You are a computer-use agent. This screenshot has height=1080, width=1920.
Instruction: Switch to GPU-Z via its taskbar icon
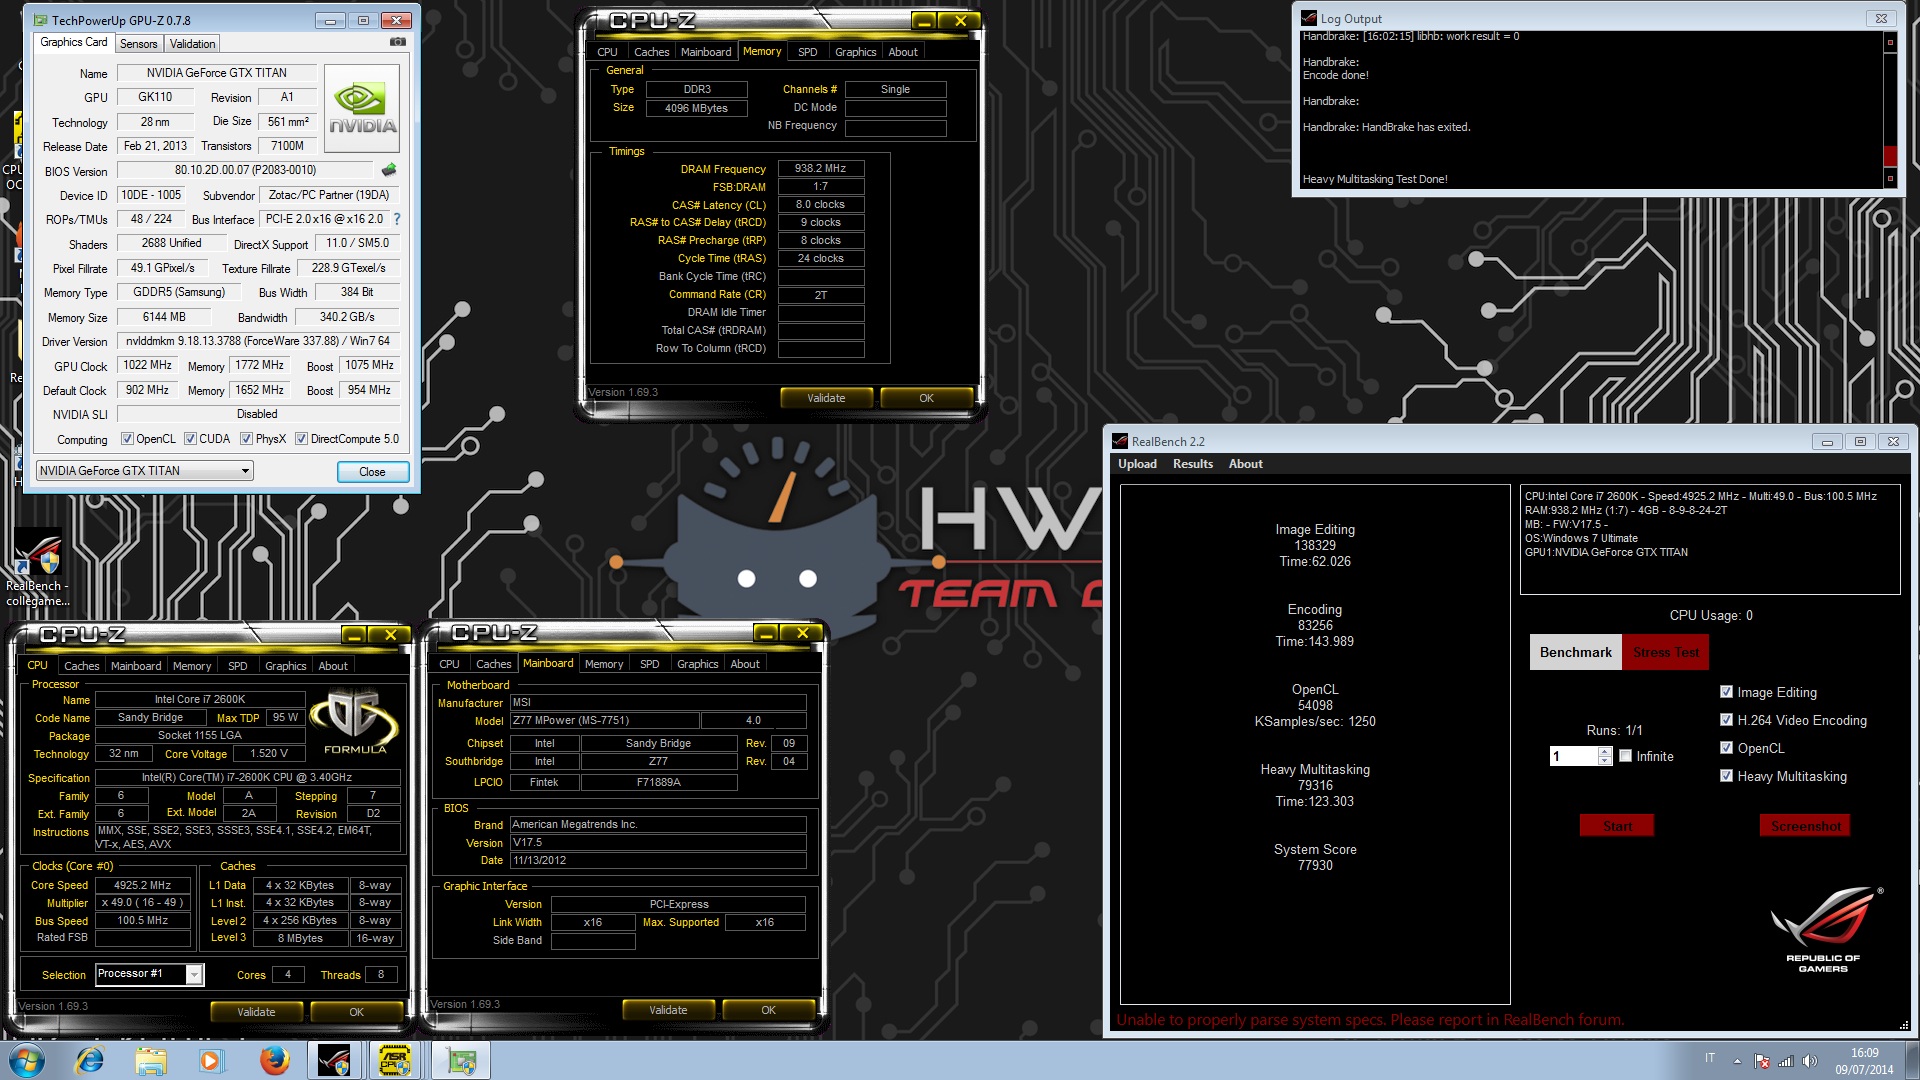pyautogui.click(x=462, y=1060)
